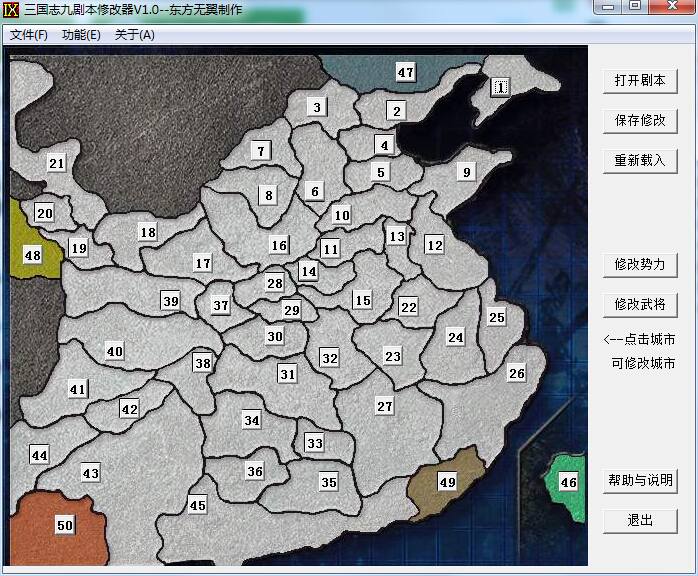This screenshot has width=698, height=576.
Task: Open the 关于(A) menu
Action: click(x=134, y=35)
